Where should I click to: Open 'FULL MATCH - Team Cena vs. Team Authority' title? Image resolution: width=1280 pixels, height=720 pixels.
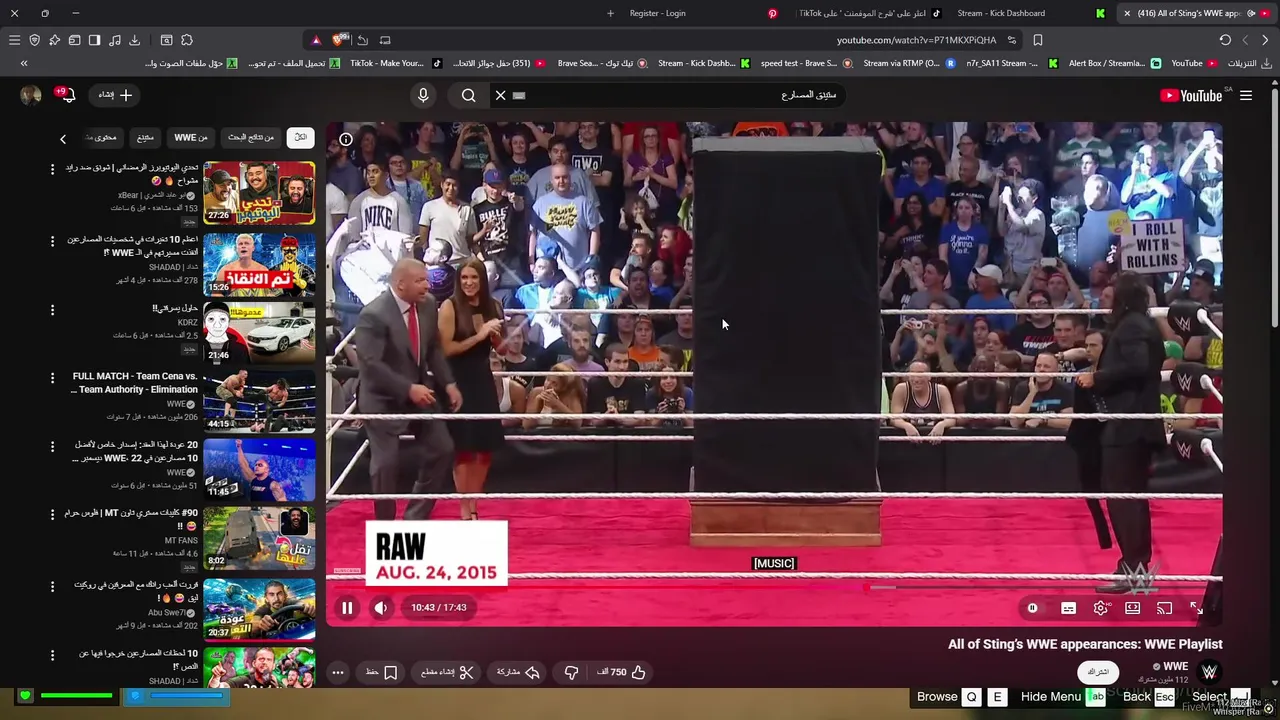[135, 383]
